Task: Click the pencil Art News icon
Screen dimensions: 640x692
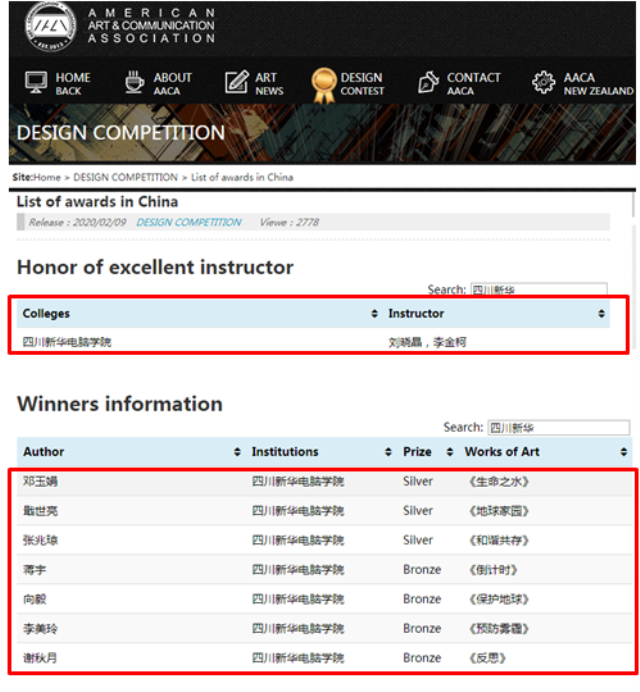Action: click(236, 83)
